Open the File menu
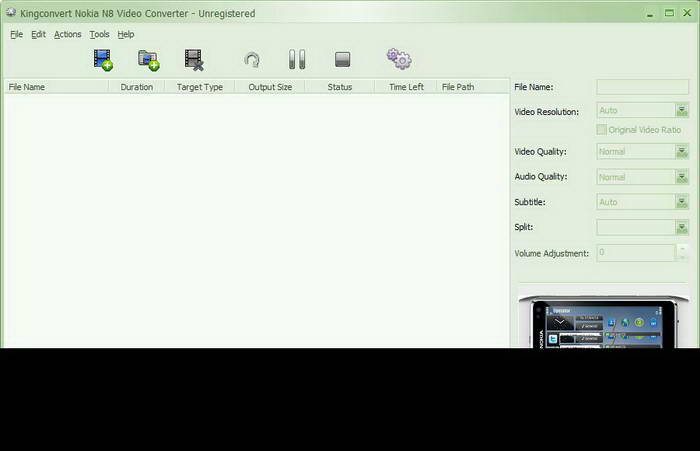700x451 pixels. coord(17,34)
